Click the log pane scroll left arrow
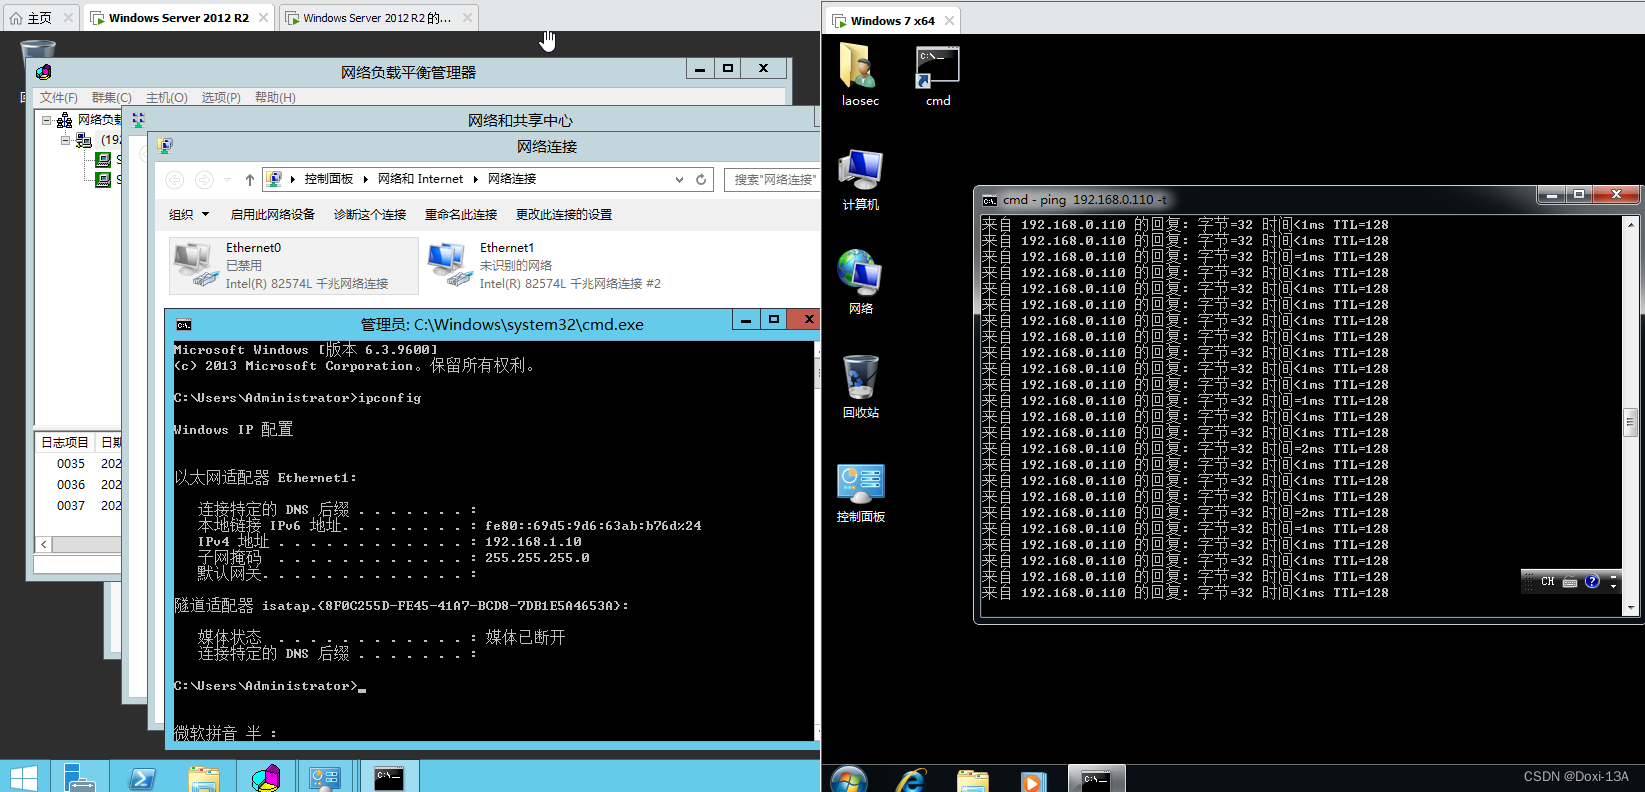 tap(44, 545)
